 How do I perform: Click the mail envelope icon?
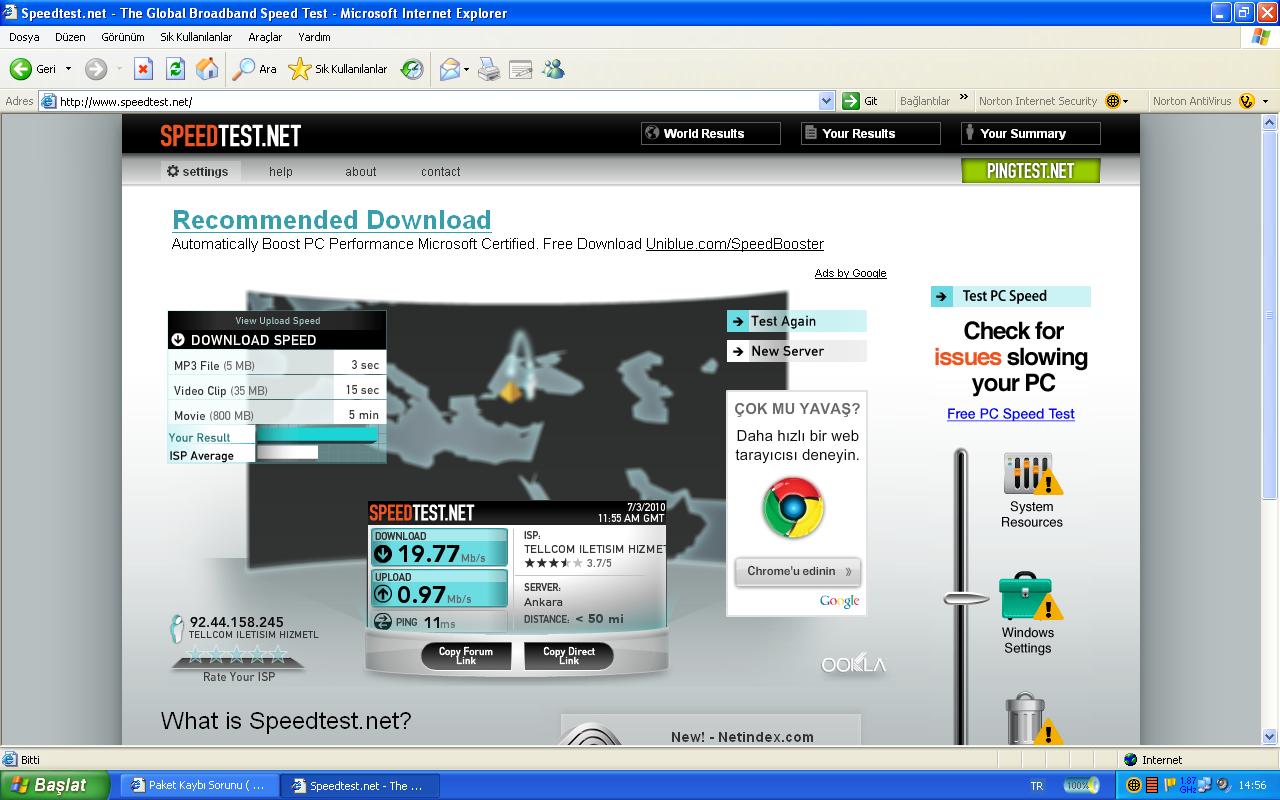tap(449, 69)
